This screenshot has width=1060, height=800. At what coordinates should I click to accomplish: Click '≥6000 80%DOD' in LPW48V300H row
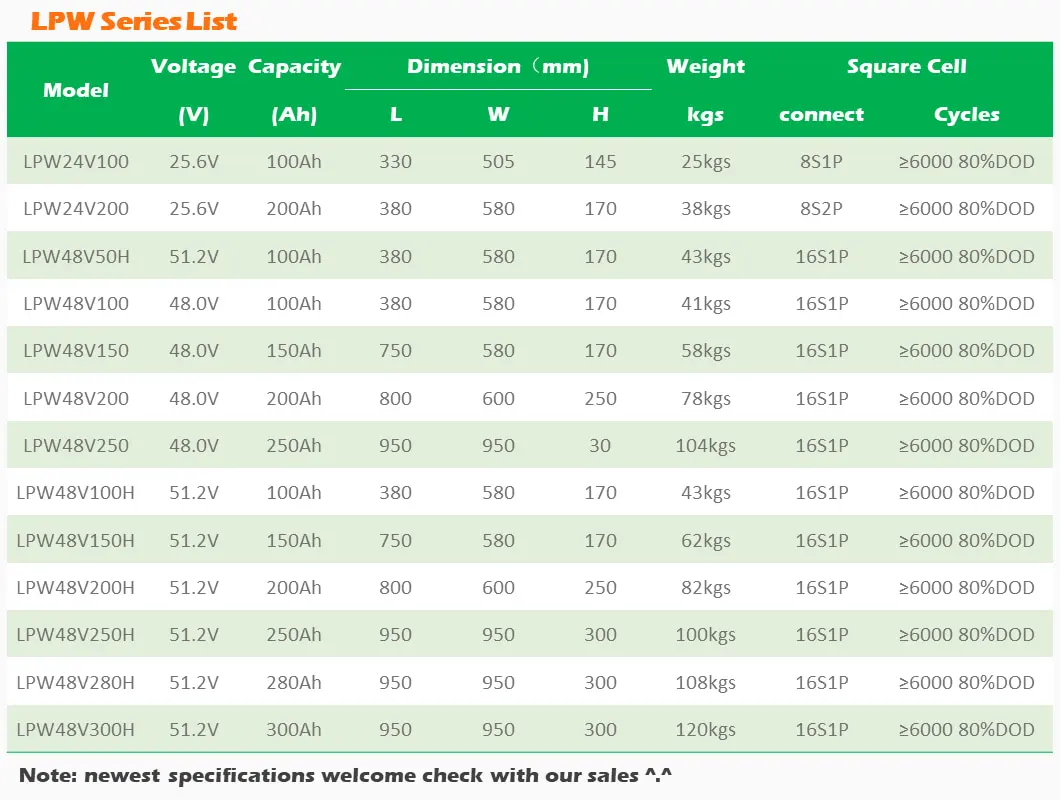pyautogui.click(x=967, y=730)
